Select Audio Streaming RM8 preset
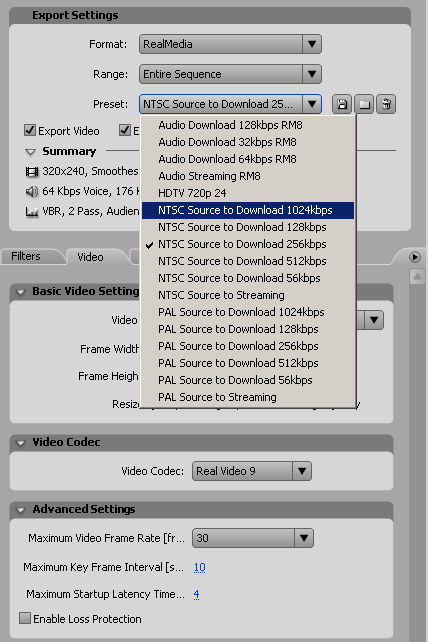This screenshot has width=428, height=642. tap(248, 176)
